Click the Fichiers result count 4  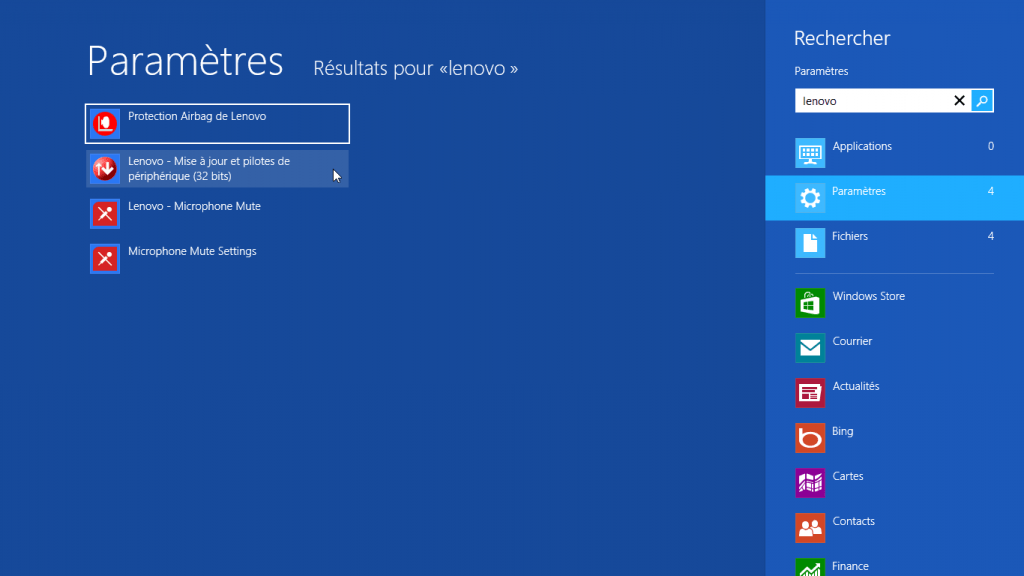pyautogui.click(x=991, y=236)
